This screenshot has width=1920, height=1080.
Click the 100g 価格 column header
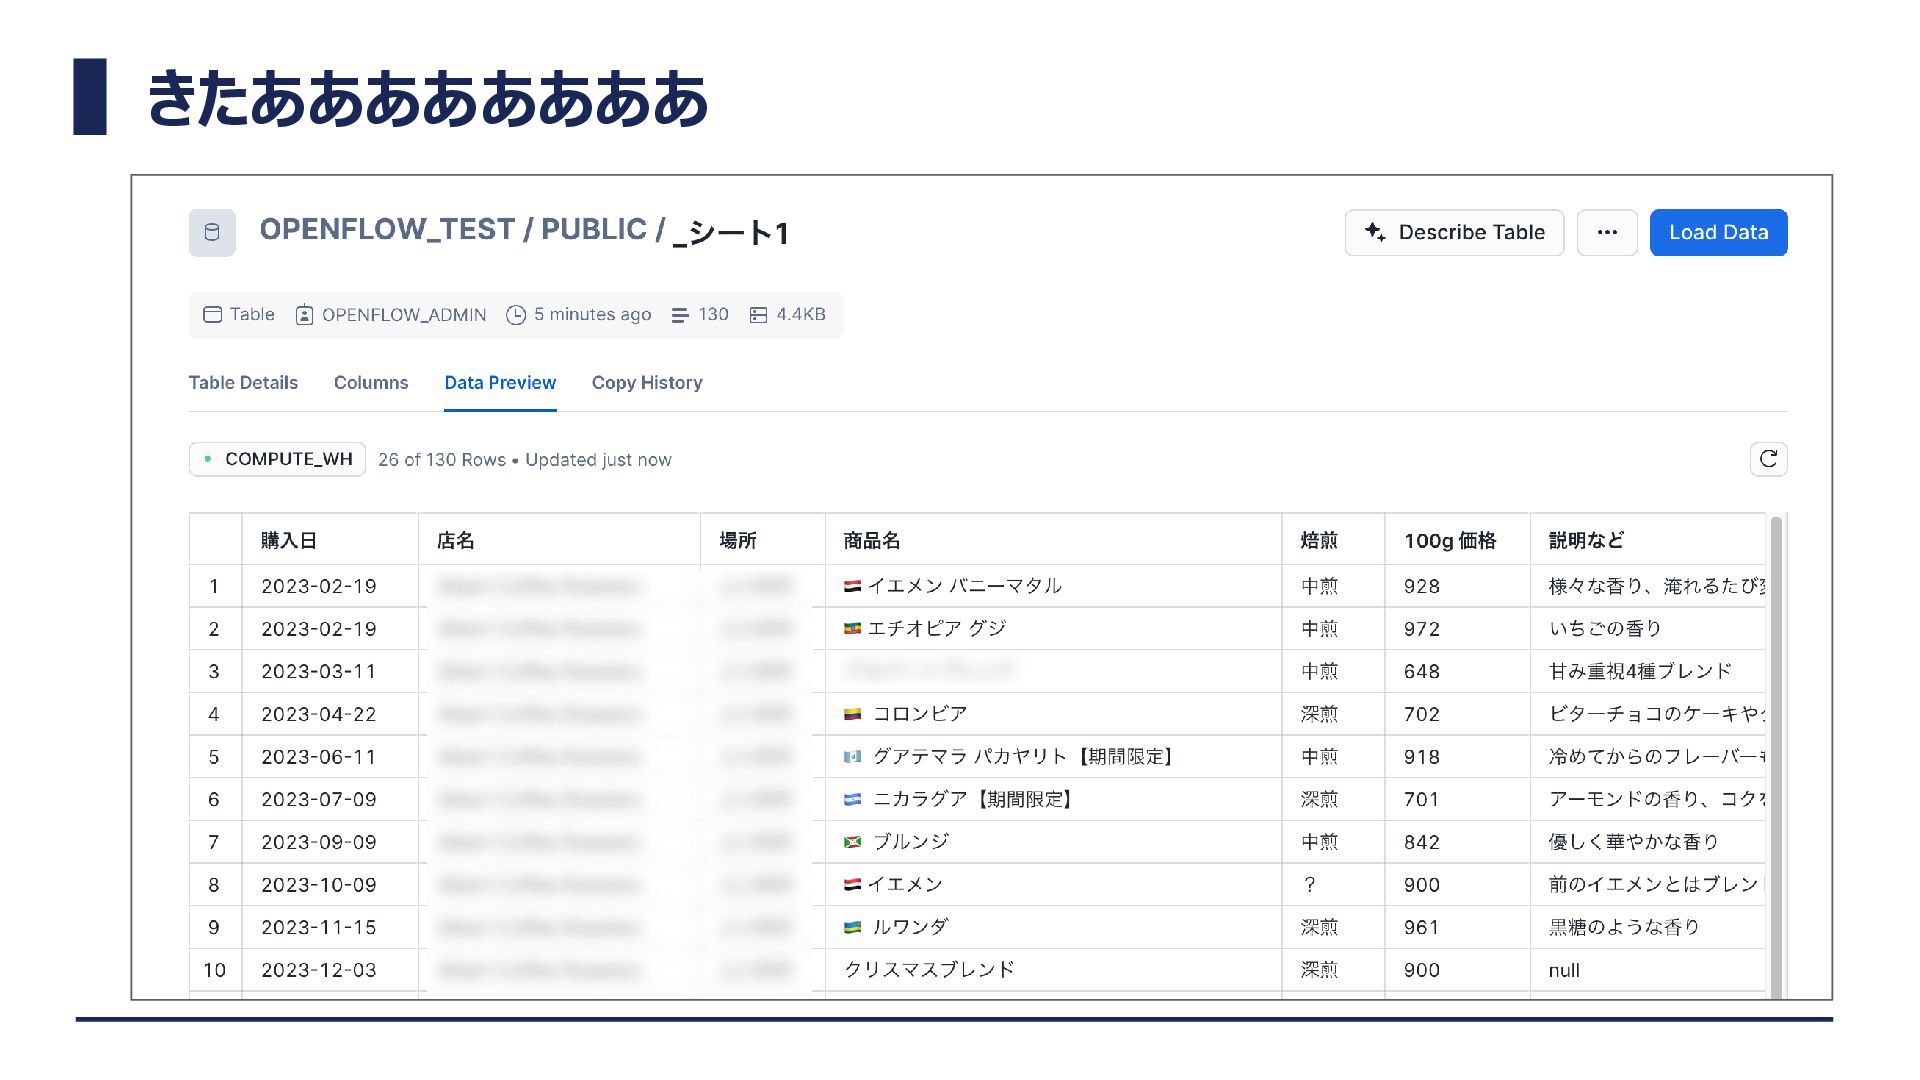tap(1450, 541)
